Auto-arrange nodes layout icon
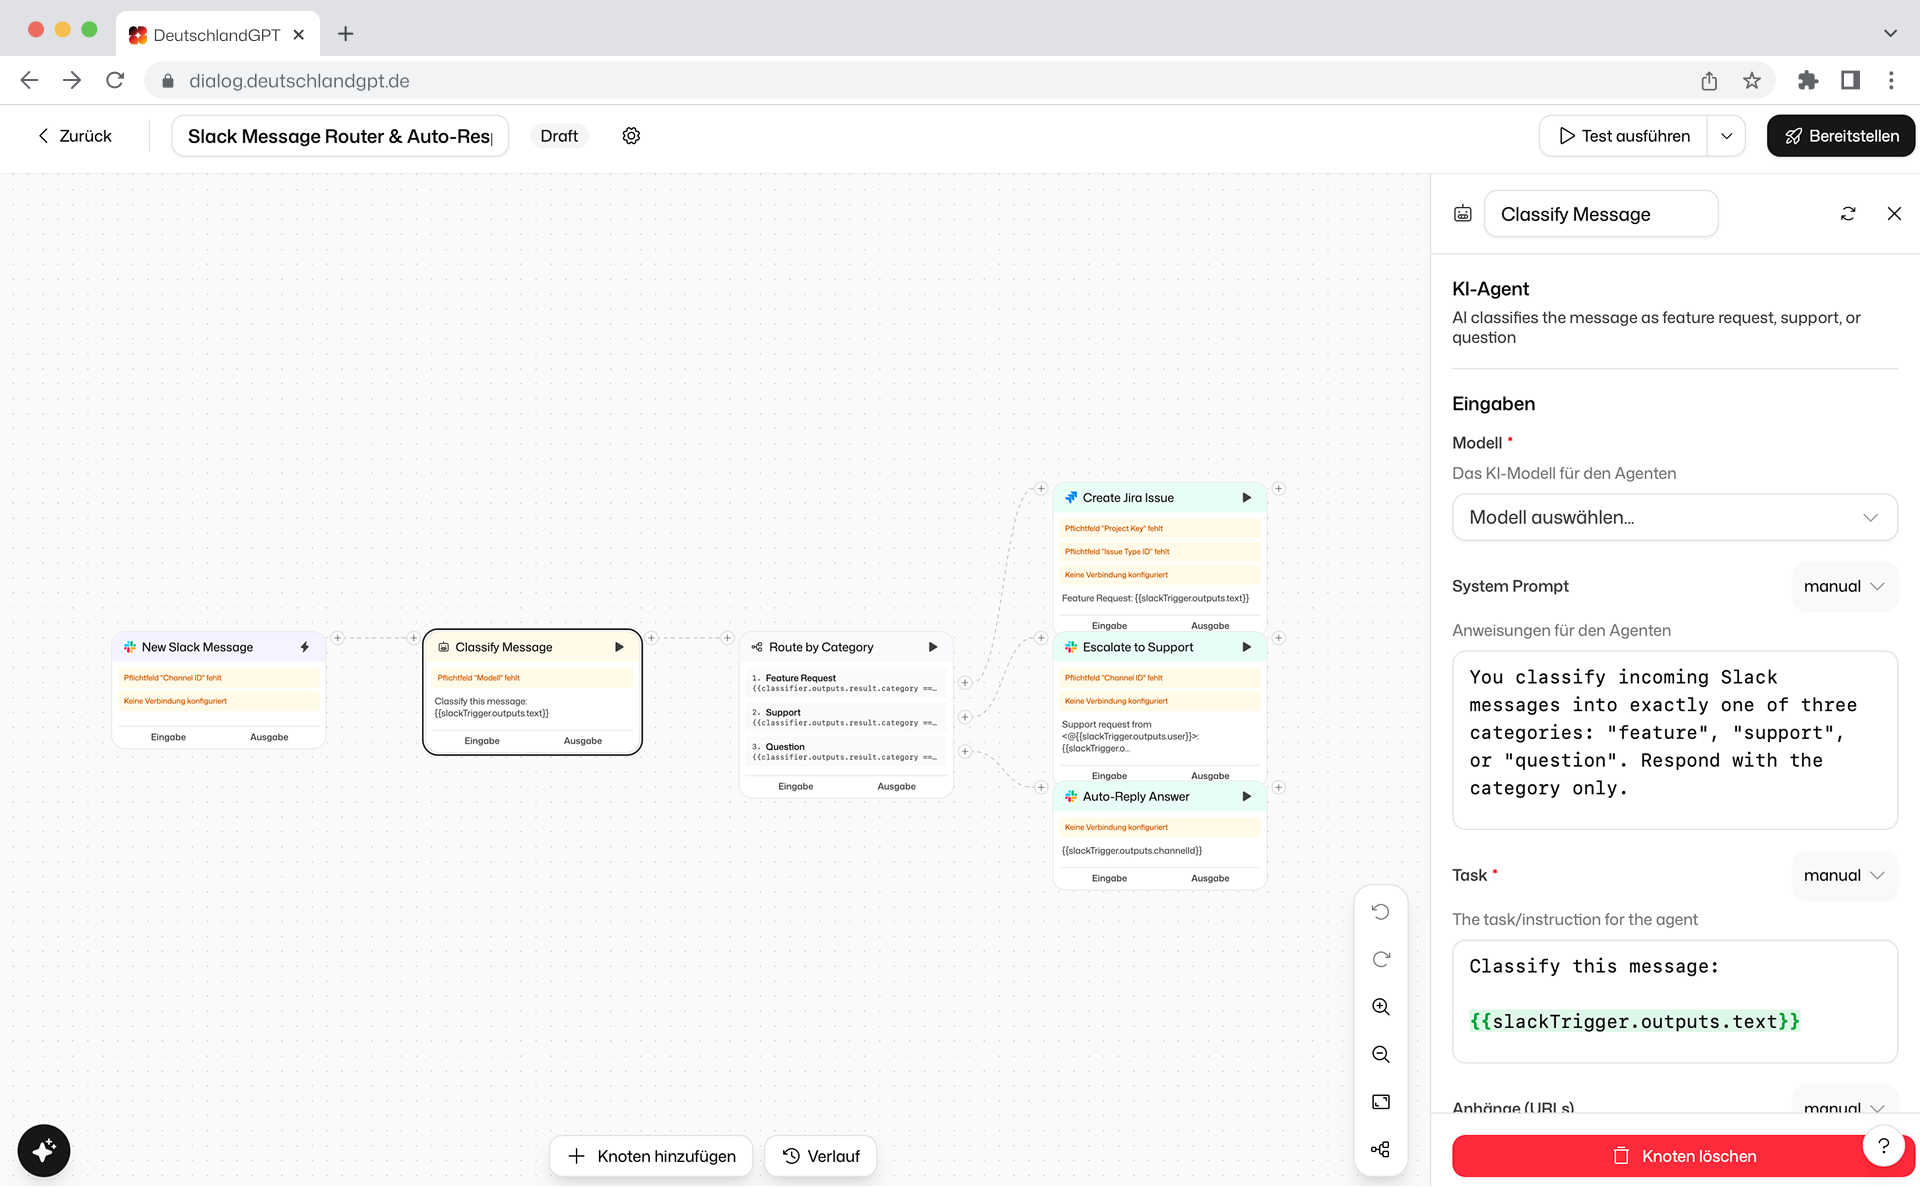Image resolution: width=1920 pixels, height=1187 pixels. 1381,1150
